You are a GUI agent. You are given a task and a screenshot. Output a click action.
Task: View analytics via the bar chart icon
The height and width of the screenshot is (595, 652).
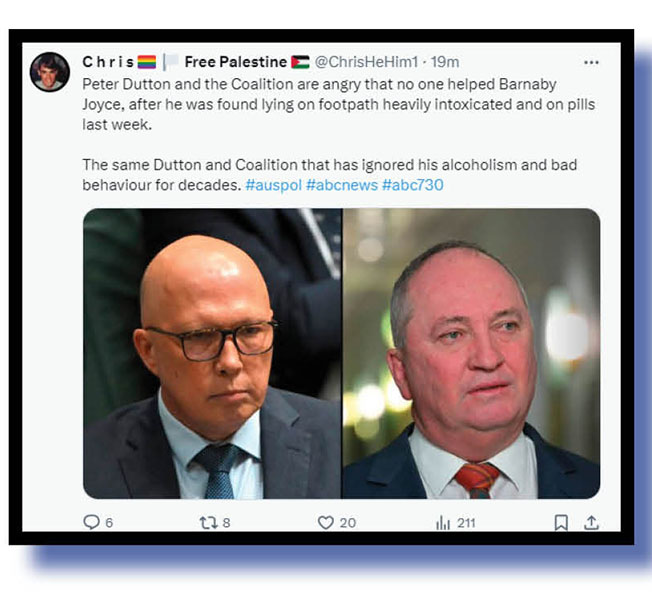[x=443, y=523]
